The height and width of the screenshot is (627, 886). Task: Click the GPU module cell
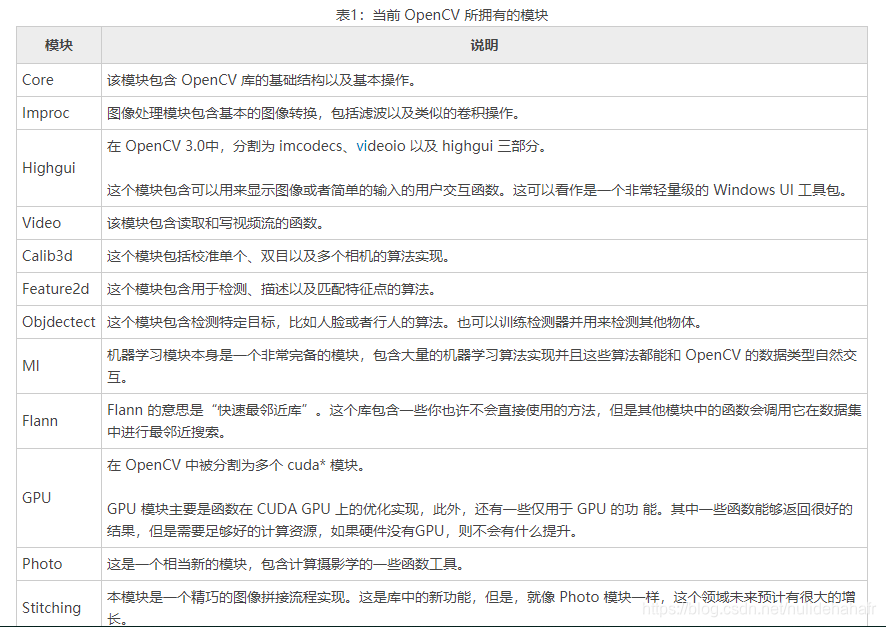(59, 498)
